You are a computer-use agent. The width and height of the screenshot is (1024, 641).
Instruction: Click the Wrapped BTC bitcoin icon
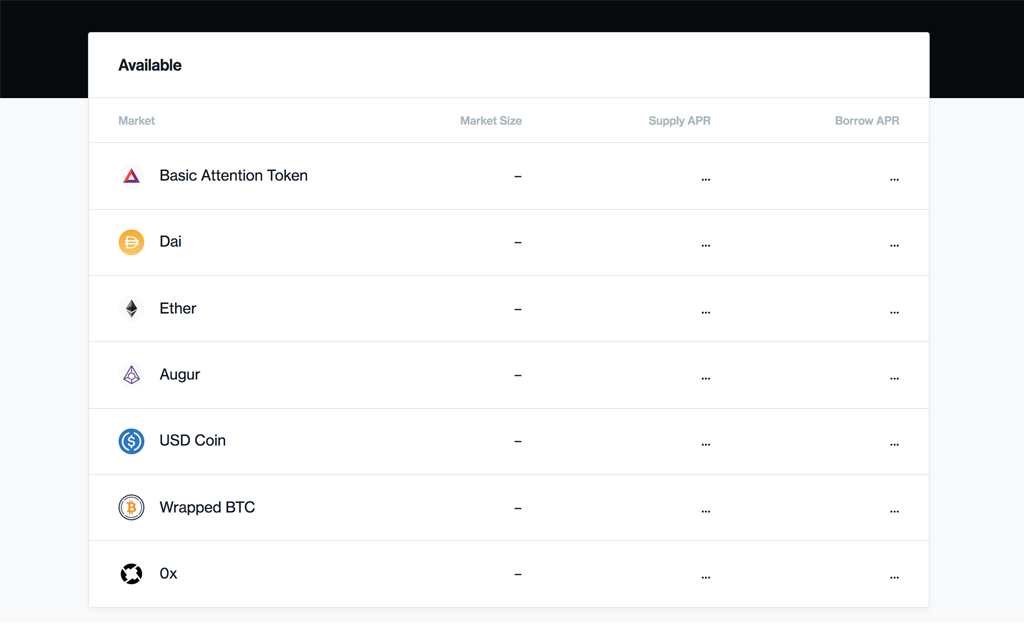click(131, 507)
